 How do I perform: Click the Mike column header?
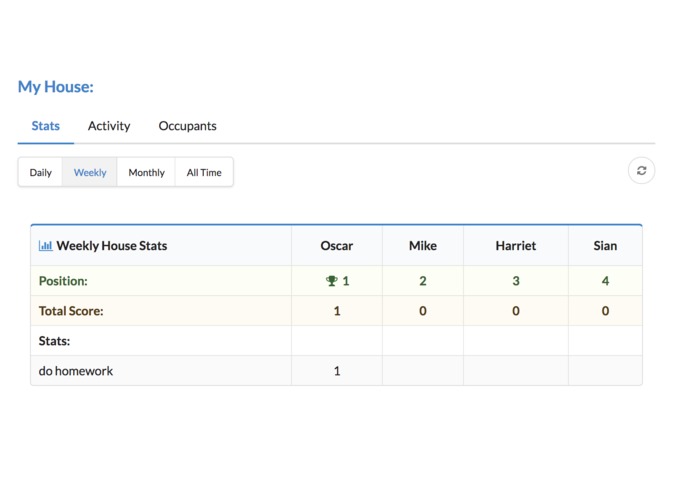click(x=423, y=245)
